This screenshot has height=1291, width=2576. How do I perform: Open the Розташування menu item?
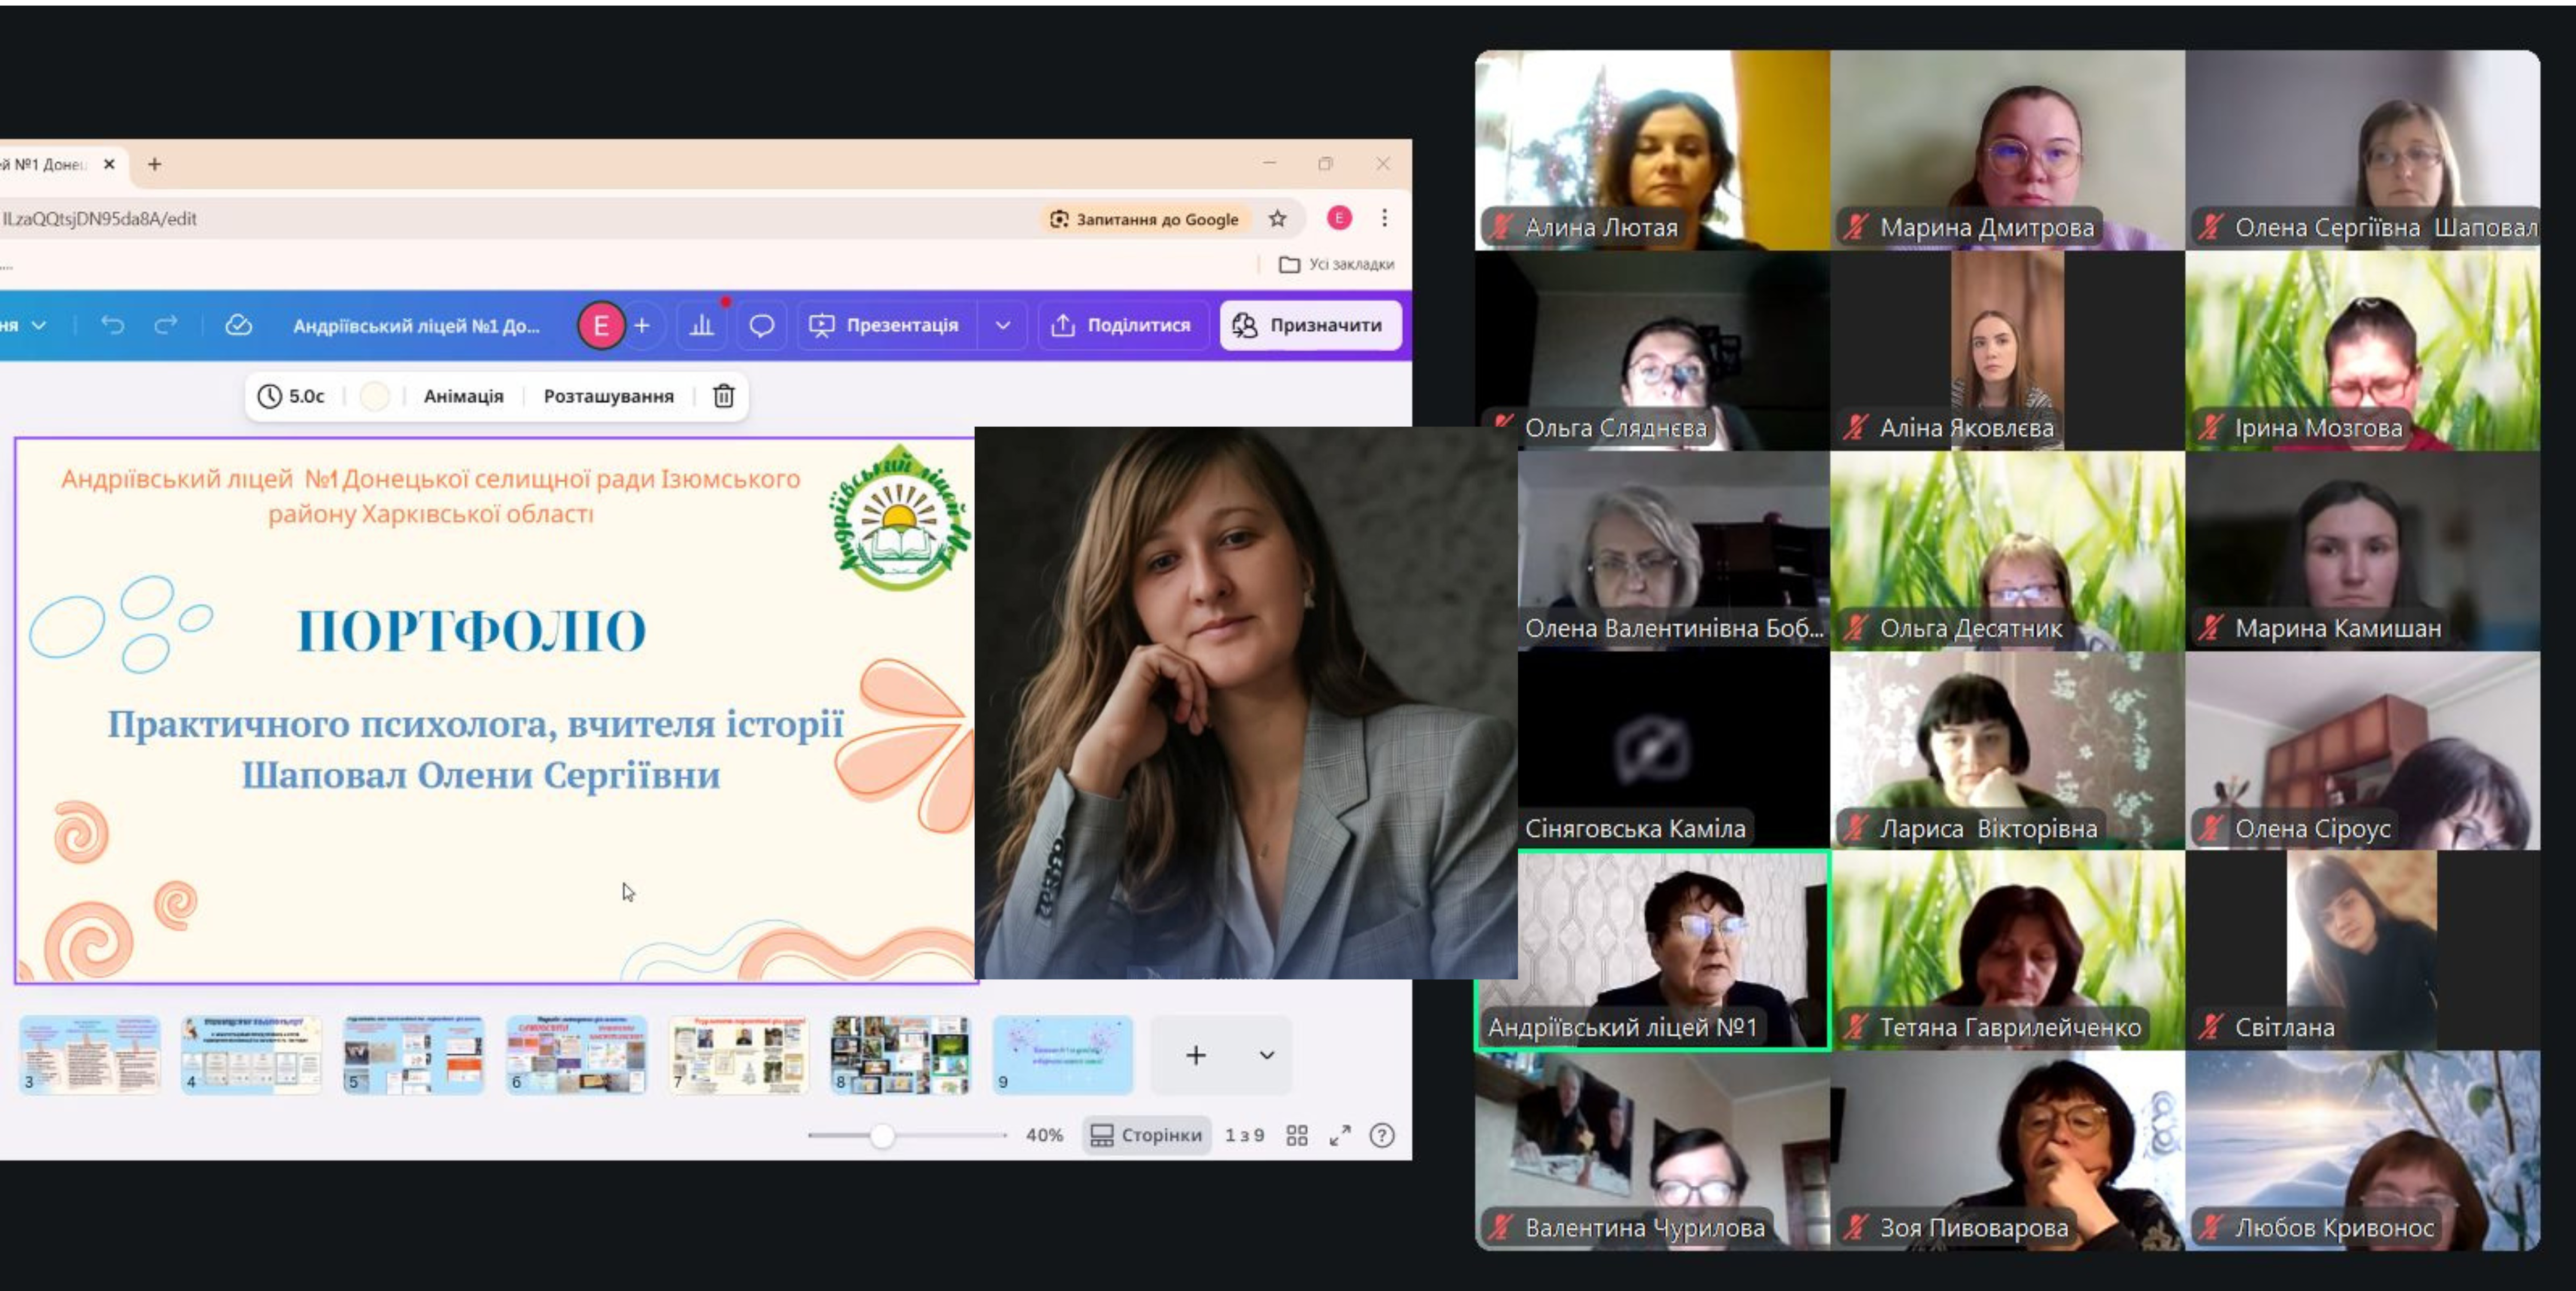coord(608,396)
